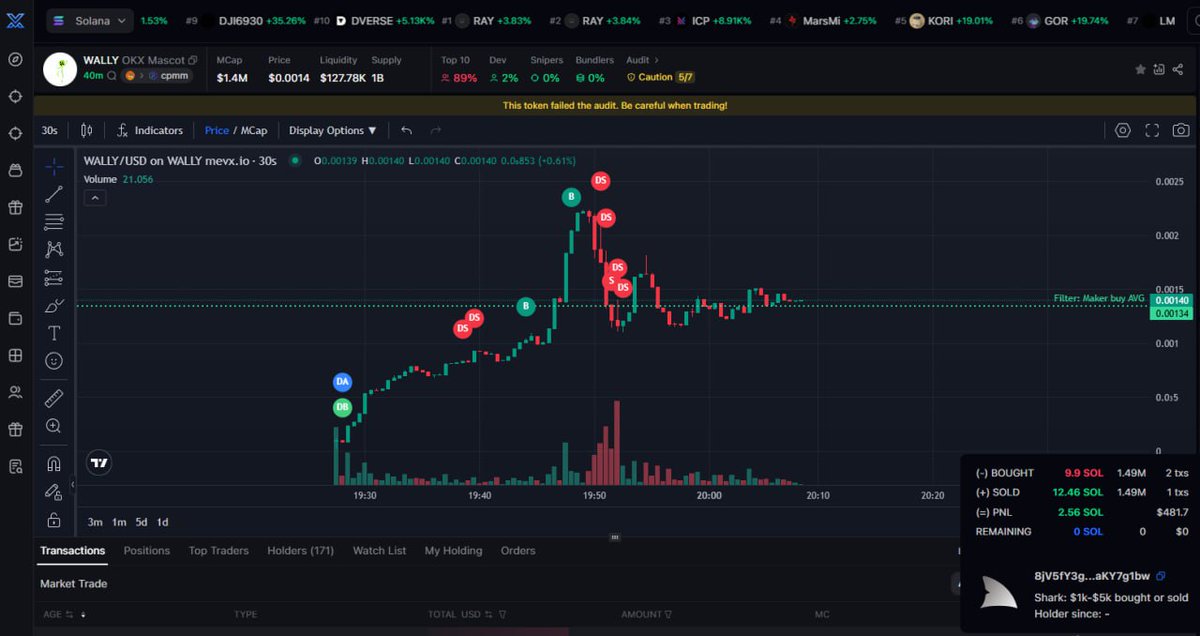The image size is (1200, 636).
Task: Toggle stay-in-drawing-mode pencil lock
Action: coord(54,492)
